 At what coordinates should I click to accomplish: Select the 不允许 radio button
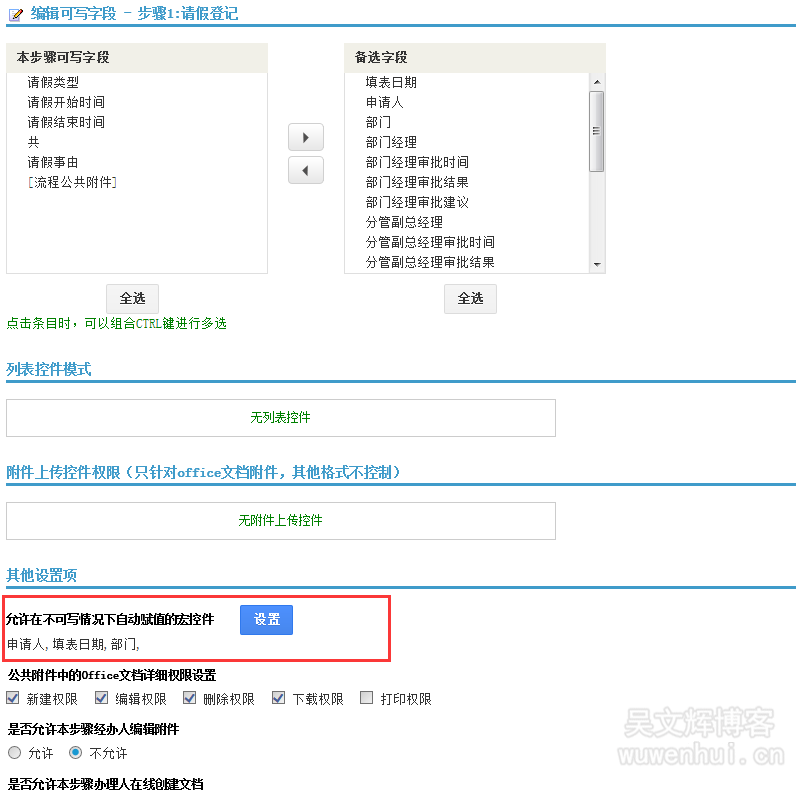tap(75, 752)
